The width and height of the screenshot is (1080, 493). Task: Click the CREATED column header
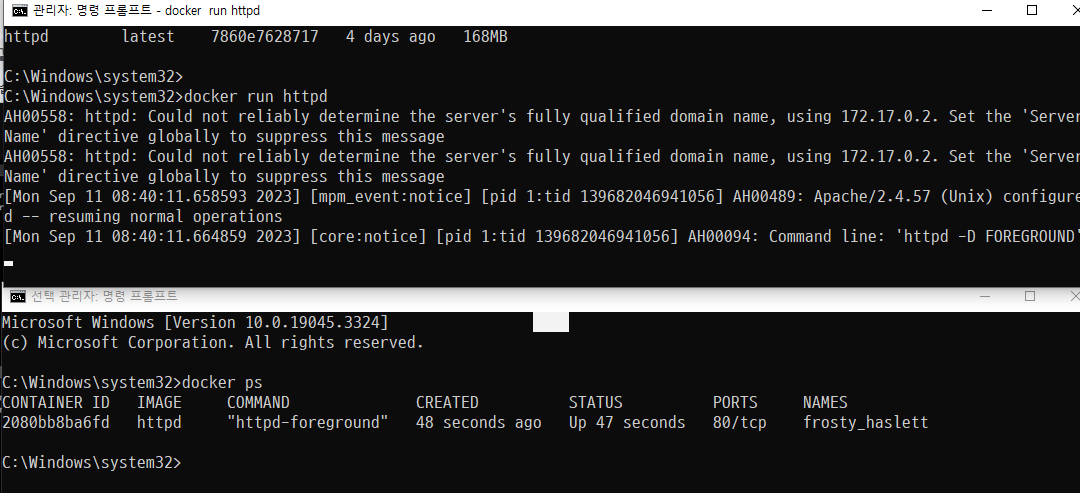pyautogui.click(x=447, y=402)
